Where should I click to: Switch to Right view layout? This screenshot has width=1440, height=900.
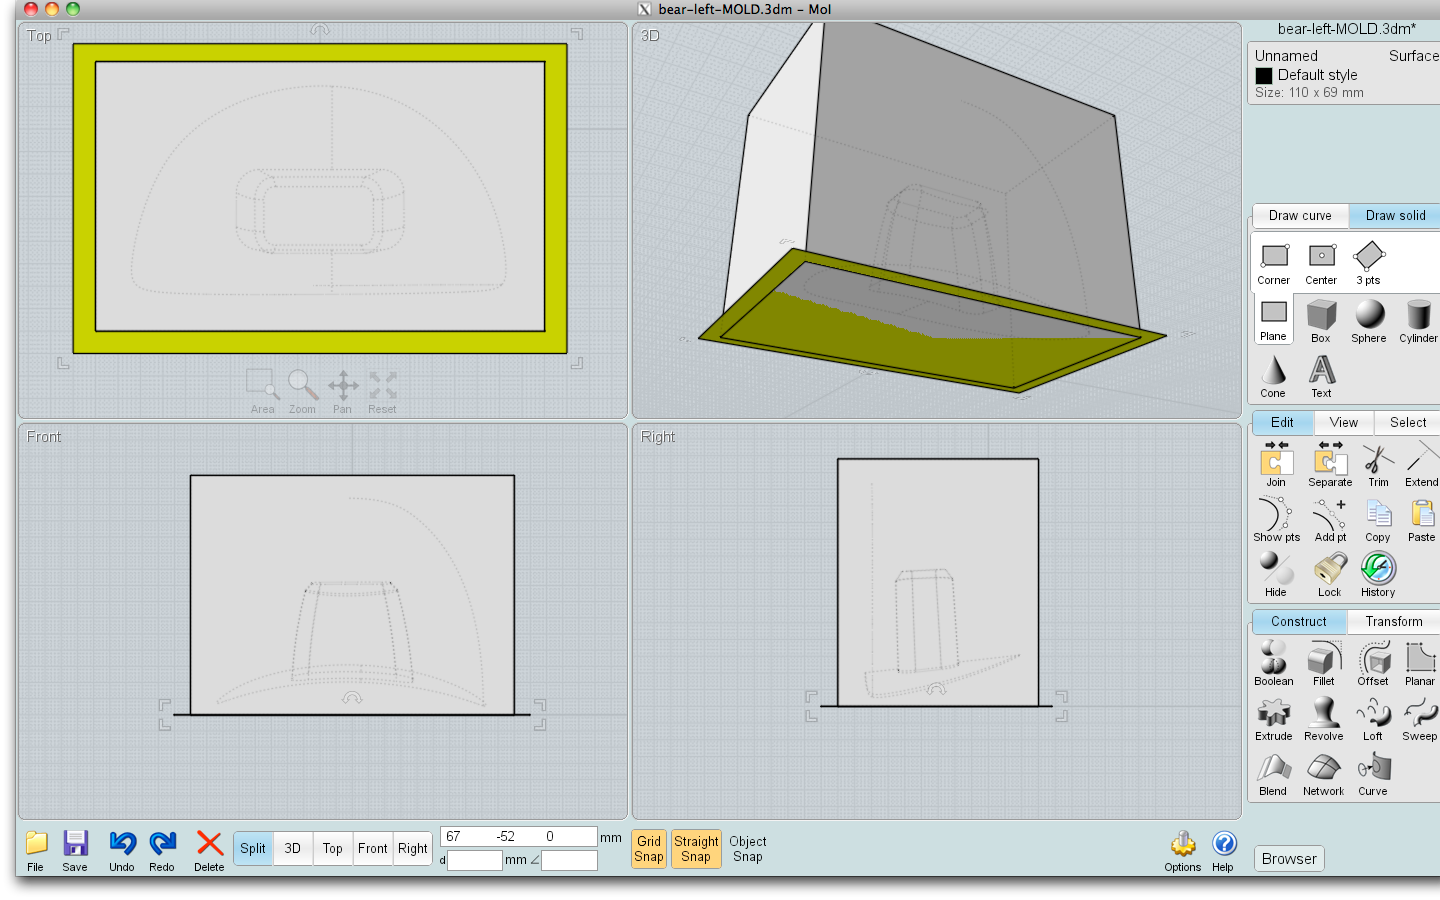(x=413, y=848)
